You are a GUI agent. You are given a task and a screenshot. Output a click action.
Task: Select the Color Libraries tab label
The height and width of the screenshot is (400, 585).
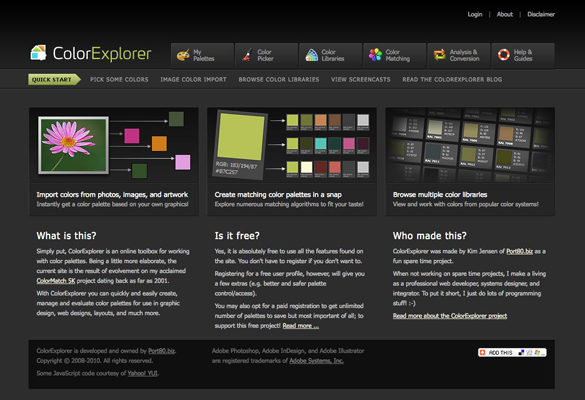coord(333,55)
